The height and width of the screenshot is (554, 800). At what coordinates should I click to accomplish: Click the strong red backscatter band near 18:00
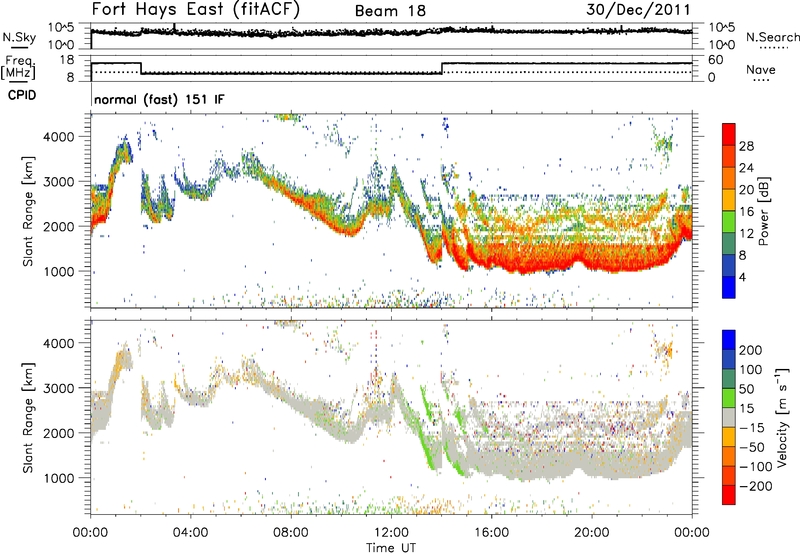pyautogui.click(x=541, y=258)
